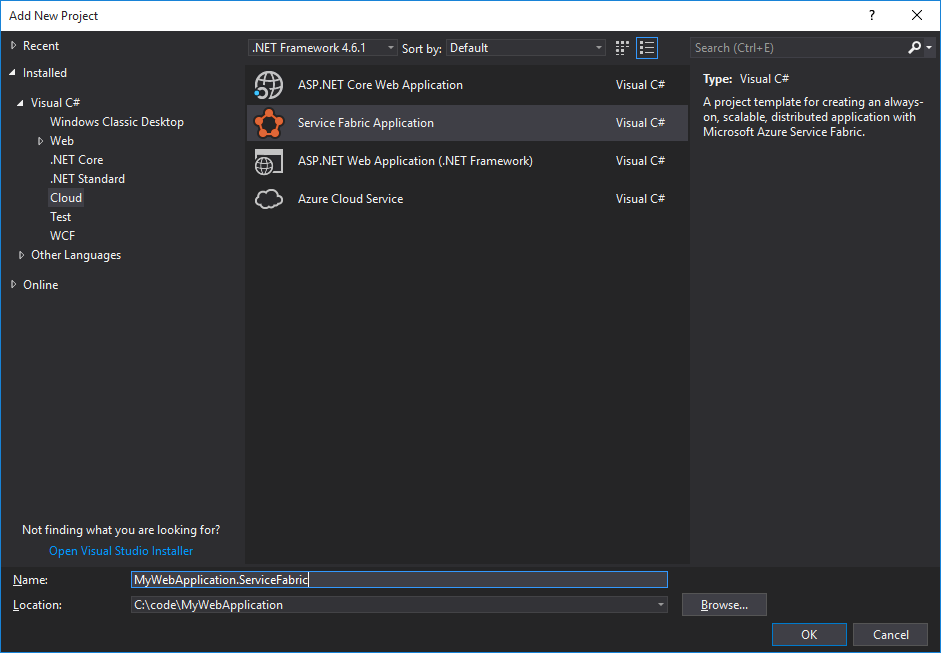The width and height of the screenshot is (941, 653).
Task: Select ASP.NET Web Application (.NET Framework) template name
Action: pyautogui.click(x=415, y=161)
